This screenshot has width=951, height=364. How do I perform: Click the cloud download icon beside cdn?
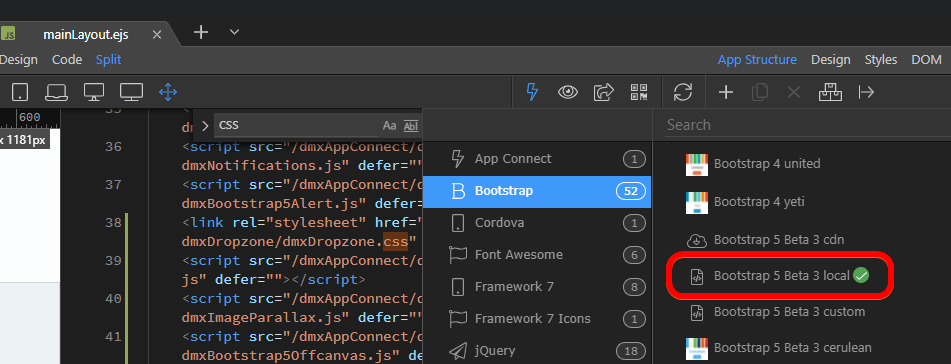pyautogui.click(x=697, y=240)
